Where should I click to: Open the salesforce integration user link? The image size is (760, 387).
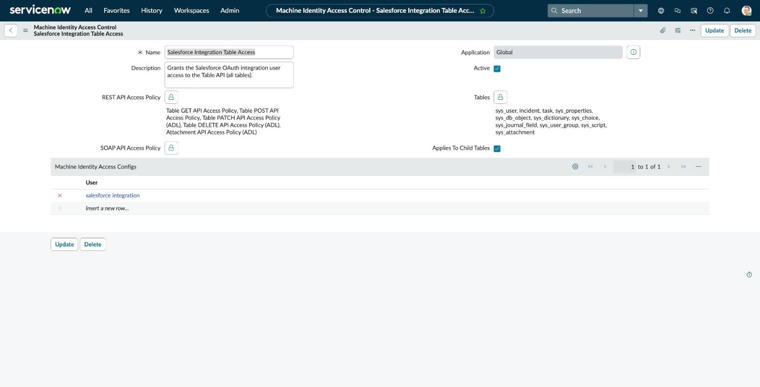click(112, 195)
